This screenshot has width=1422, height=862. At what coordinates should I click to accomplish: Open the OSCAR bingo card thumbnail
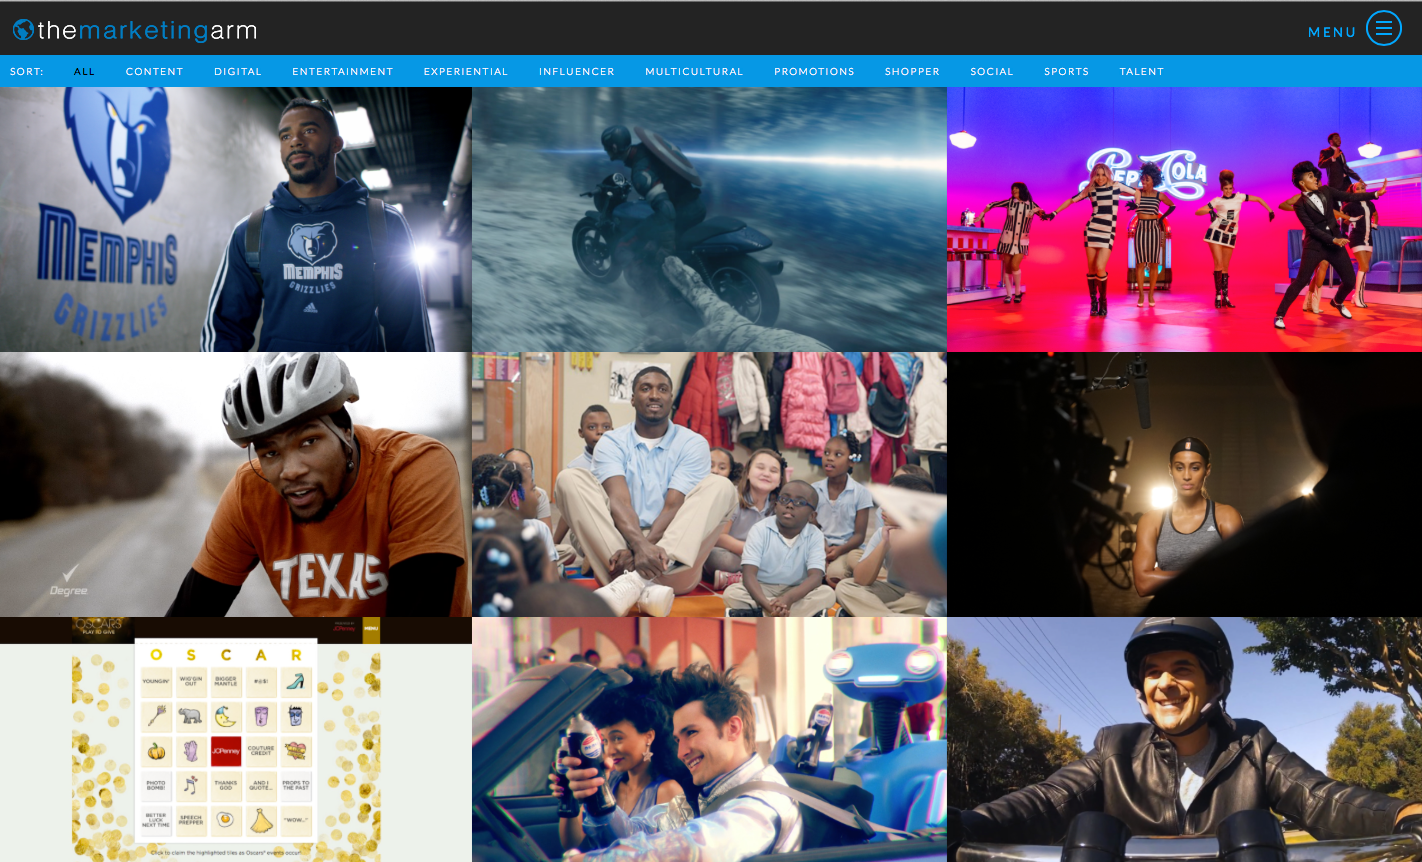(236, 739)
